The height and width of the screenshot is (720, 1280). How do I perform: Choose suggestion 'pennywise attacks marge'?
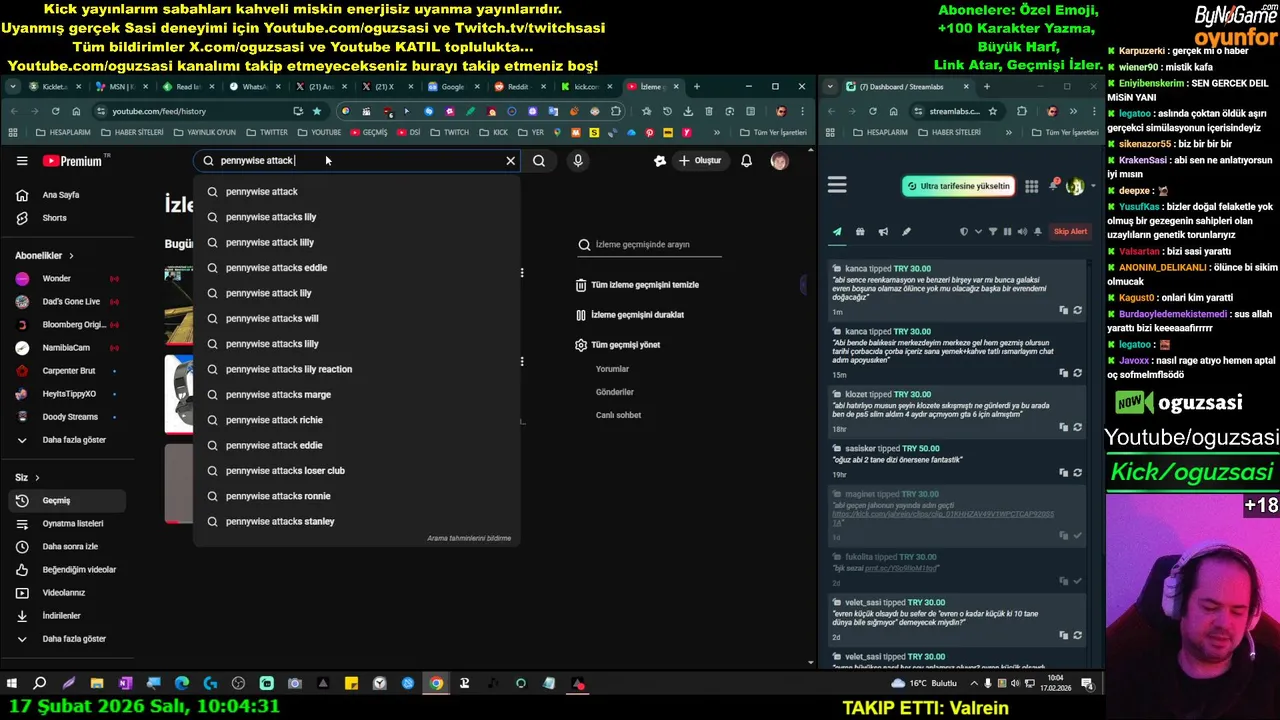click(x=356, y=394)
